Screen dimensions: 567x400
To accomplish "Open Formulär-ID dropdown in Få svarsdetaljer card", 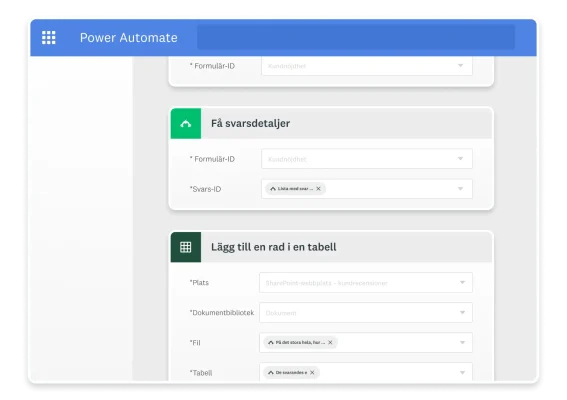I will point(367,159).
